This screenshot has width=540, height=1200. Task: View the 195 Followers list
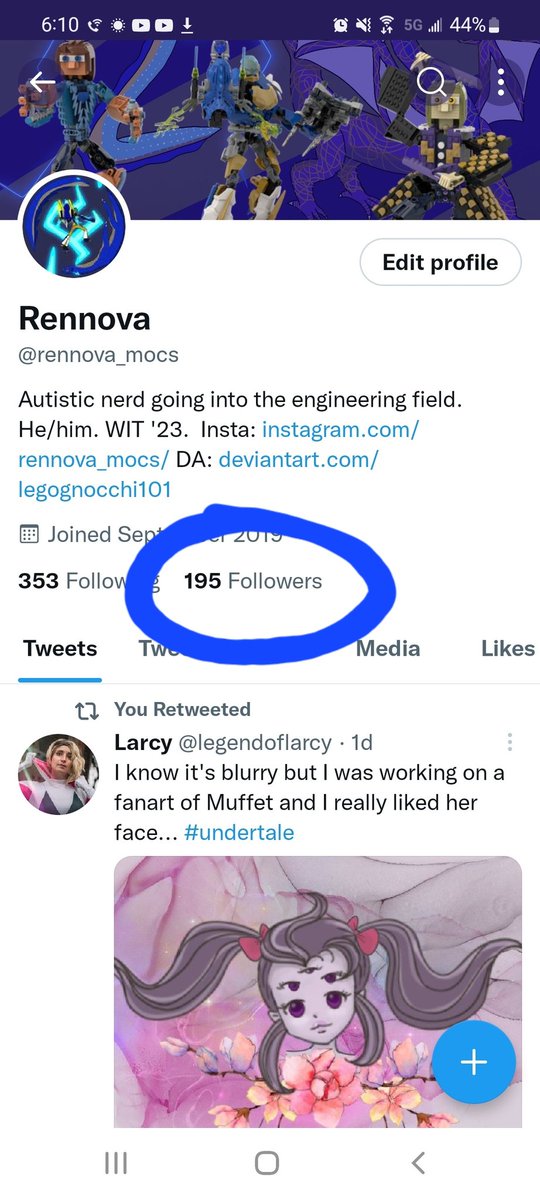[253, 581]
